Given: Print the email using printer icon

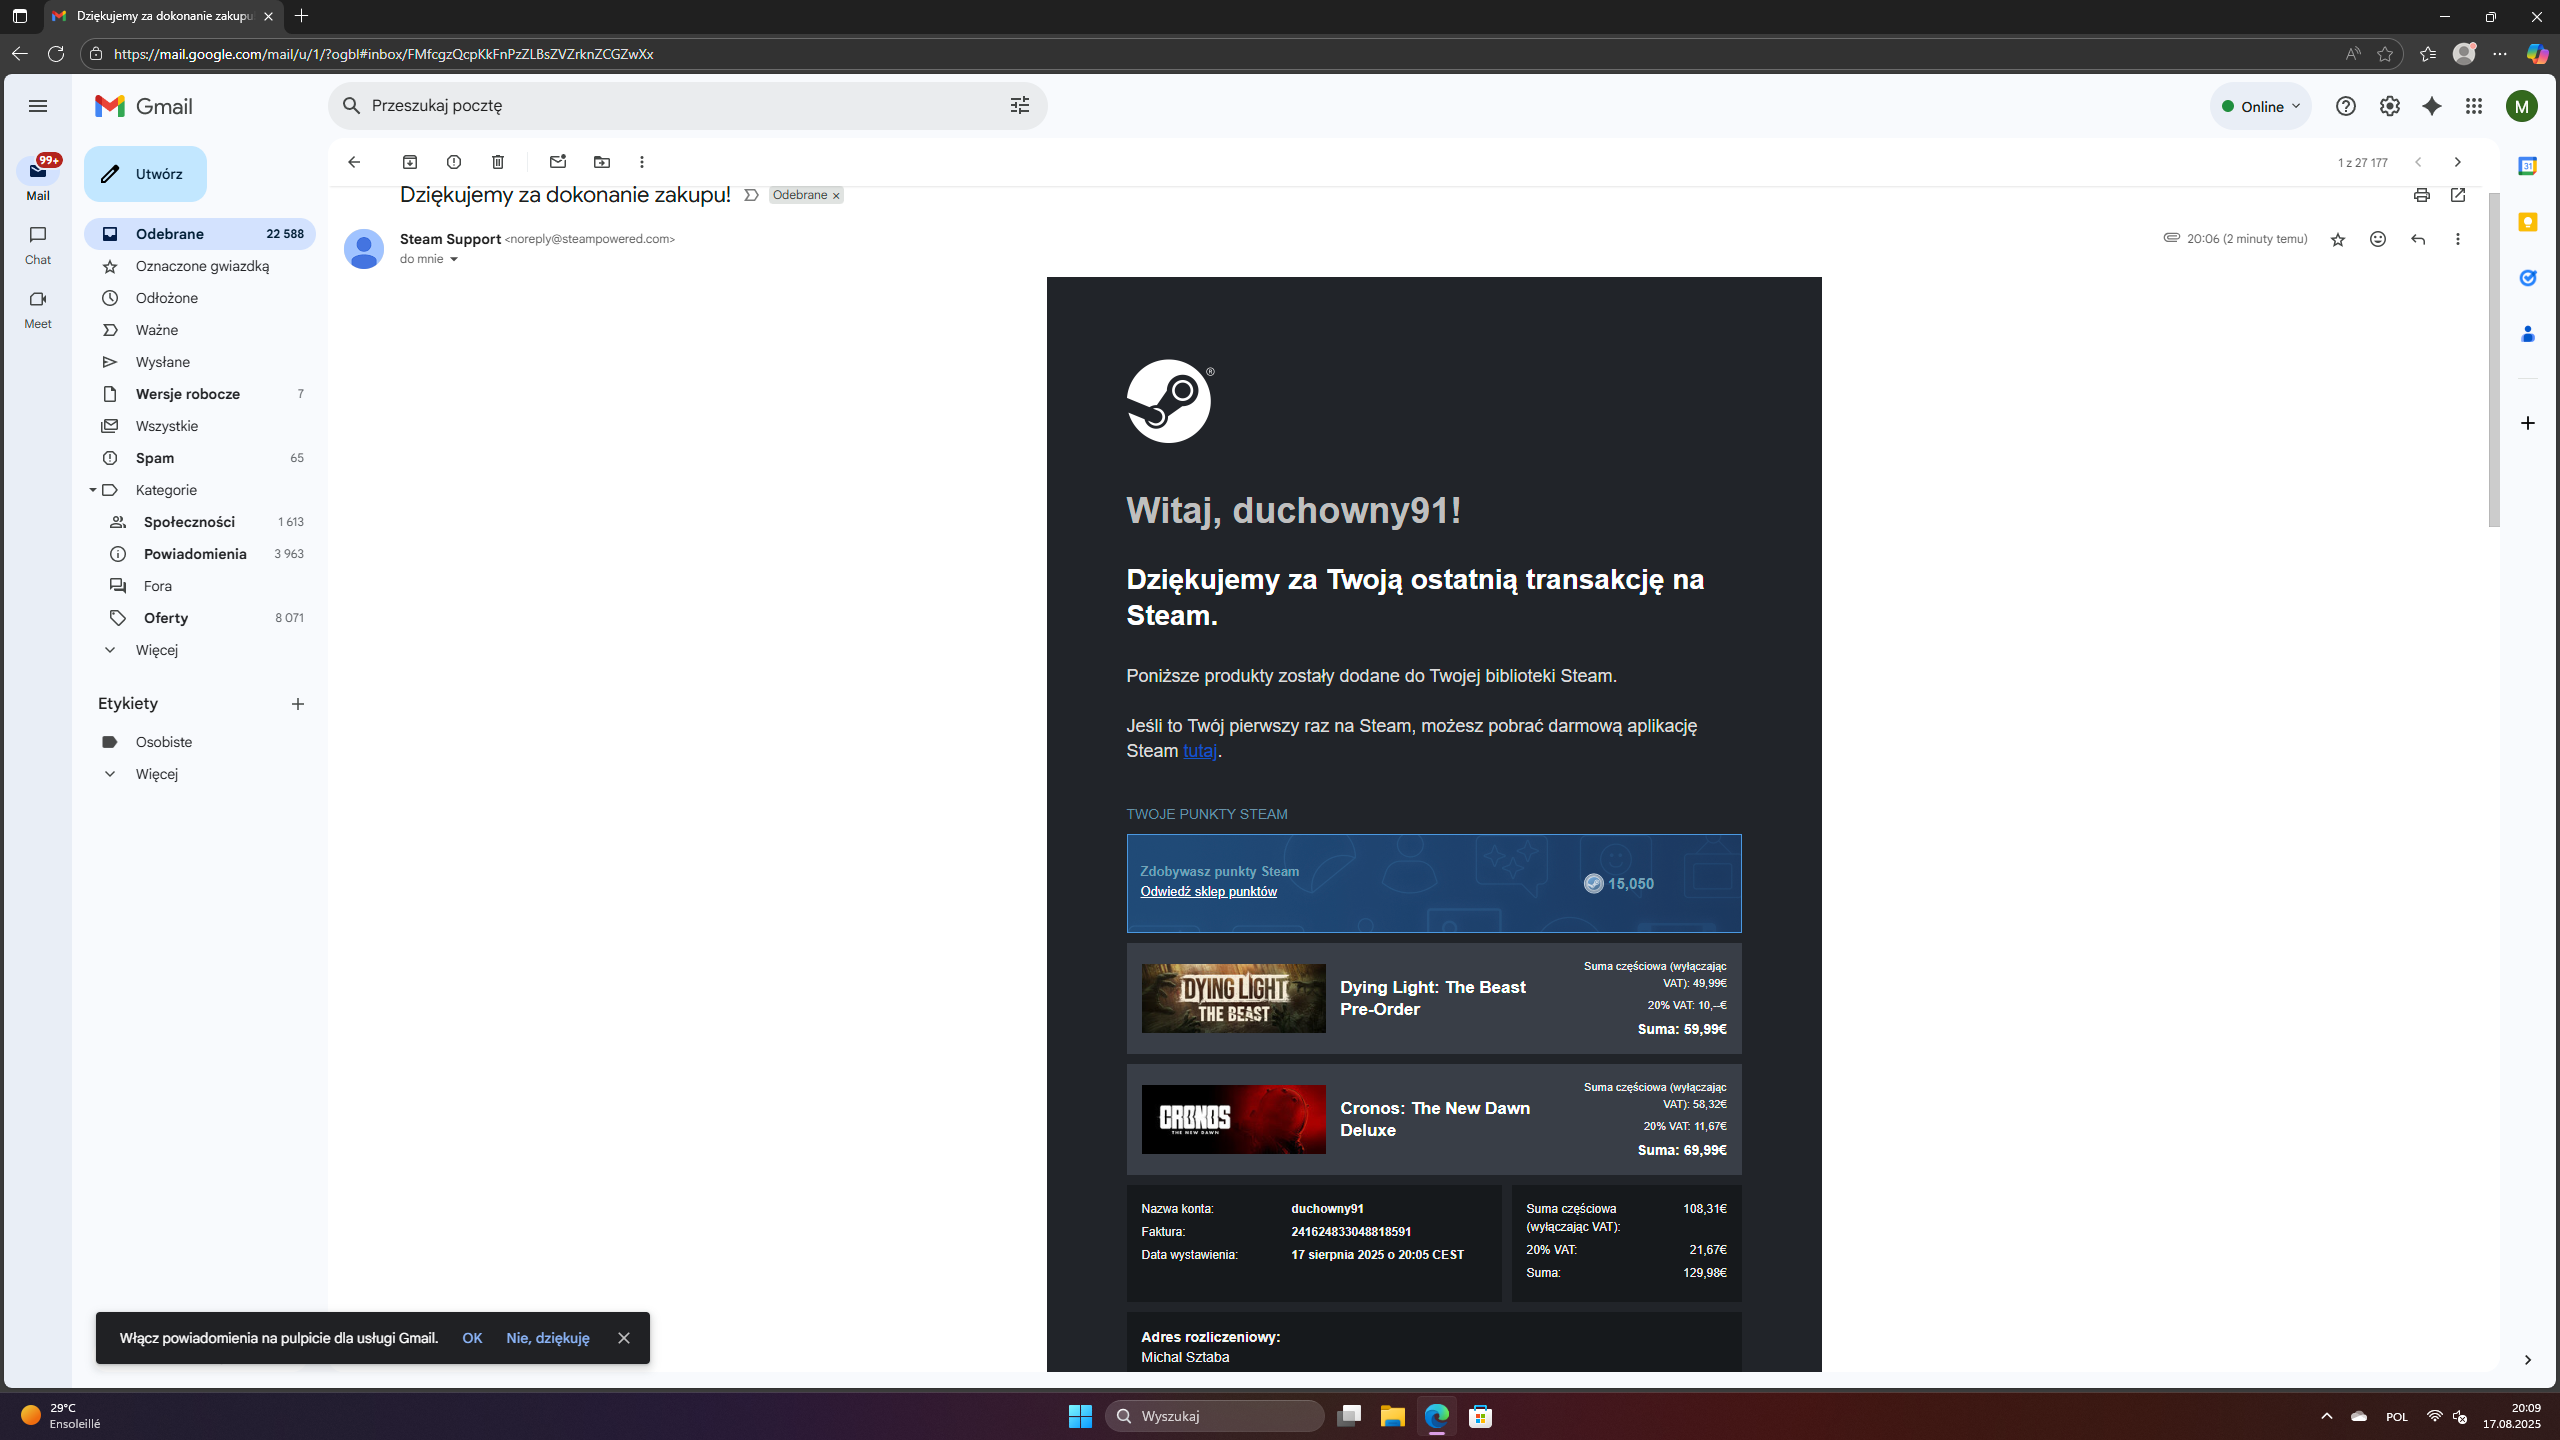Looking at the screenshot, I should [x=2421, y=195].
